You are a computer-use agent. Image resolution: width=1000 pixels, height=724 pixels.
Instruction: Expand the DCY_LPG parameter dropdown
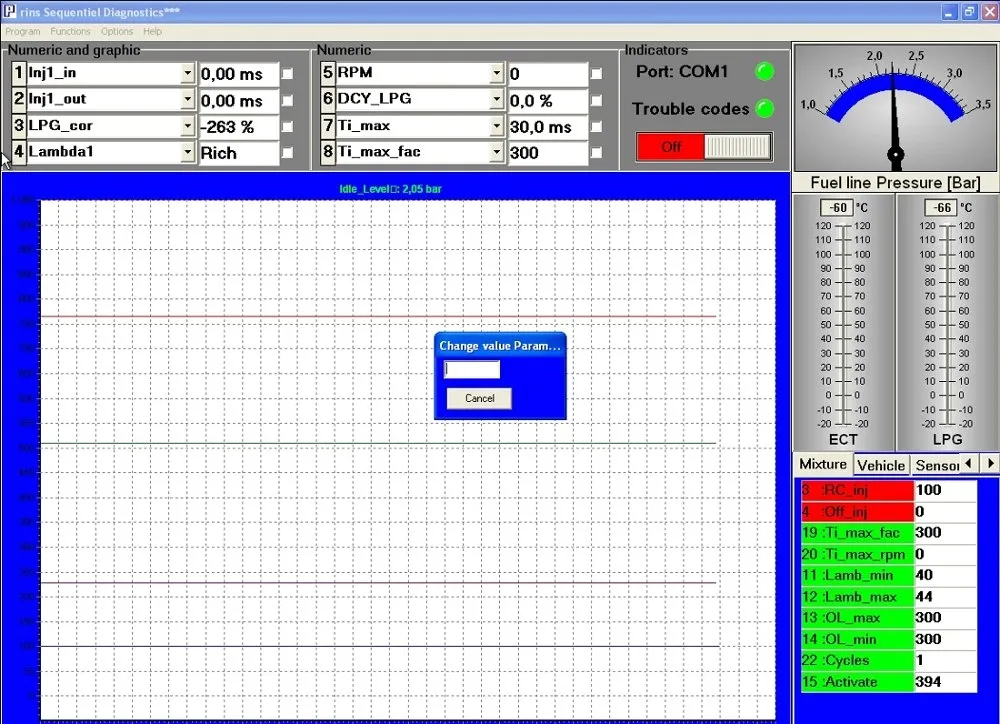496,100
